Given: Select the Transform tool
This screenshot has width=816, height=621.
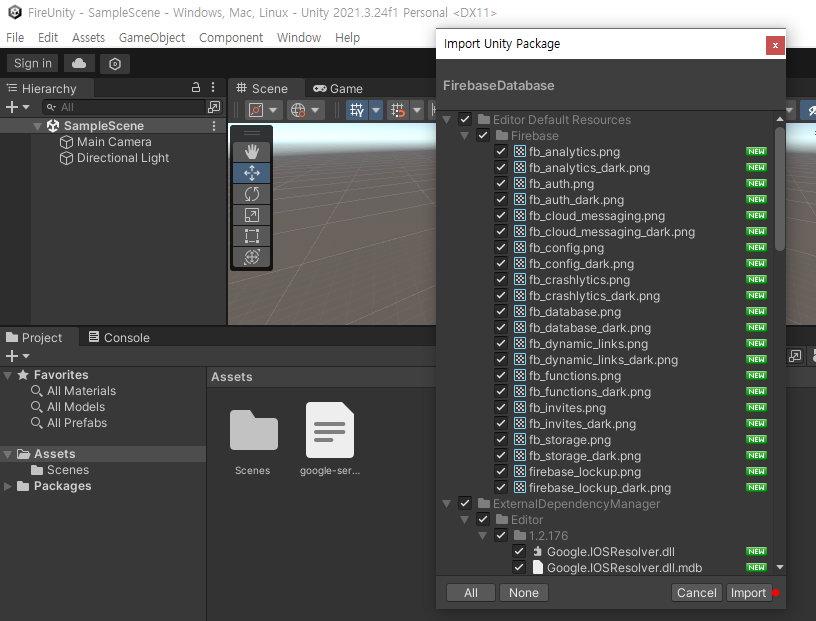Looking at the screenshot, I should click(x=252, y=257).
